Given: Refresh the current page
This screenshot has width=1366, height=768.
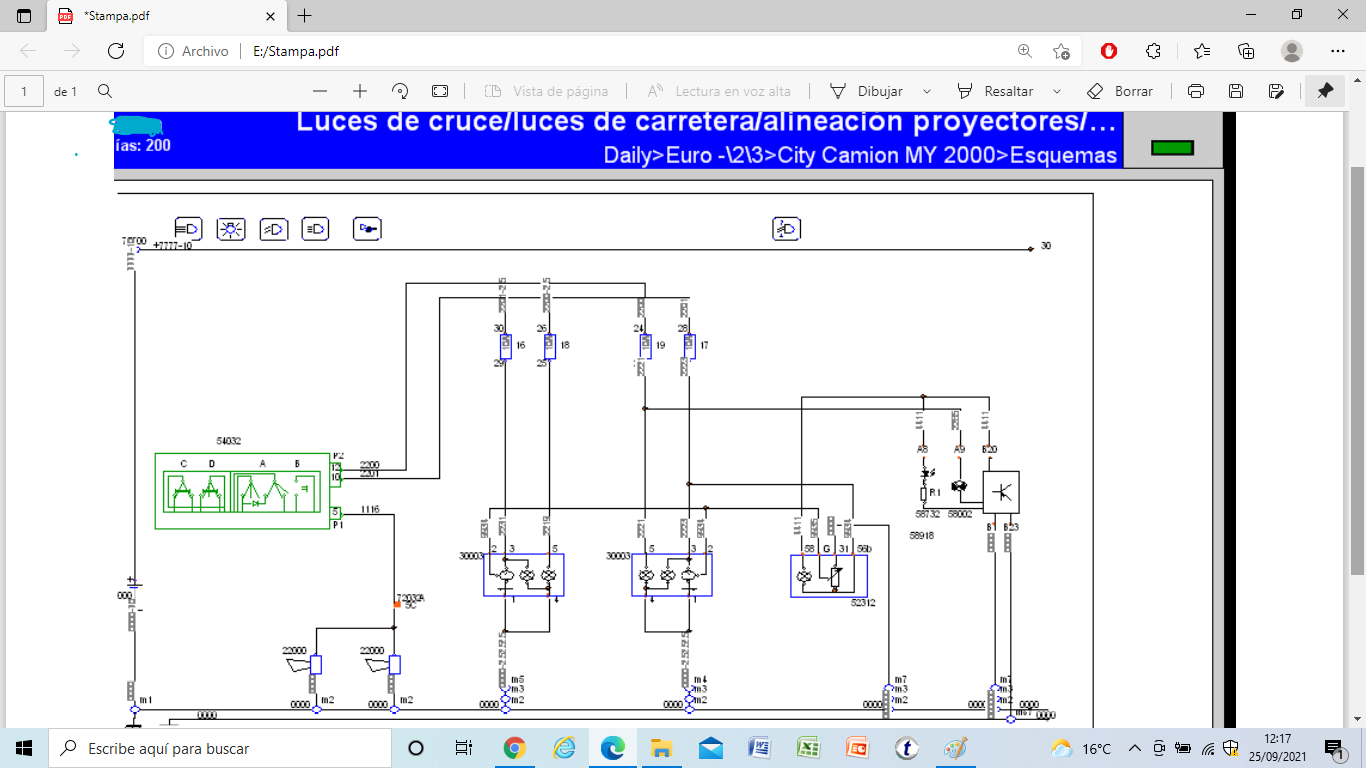Looking at the screenshot, I should (116, 51).
